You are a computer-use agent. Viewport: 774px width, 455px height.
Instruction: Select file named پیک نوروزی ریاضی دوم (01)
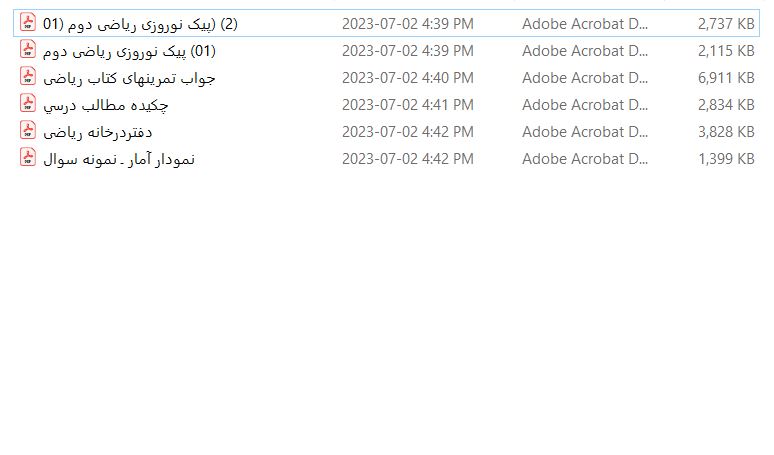point(129,51)
